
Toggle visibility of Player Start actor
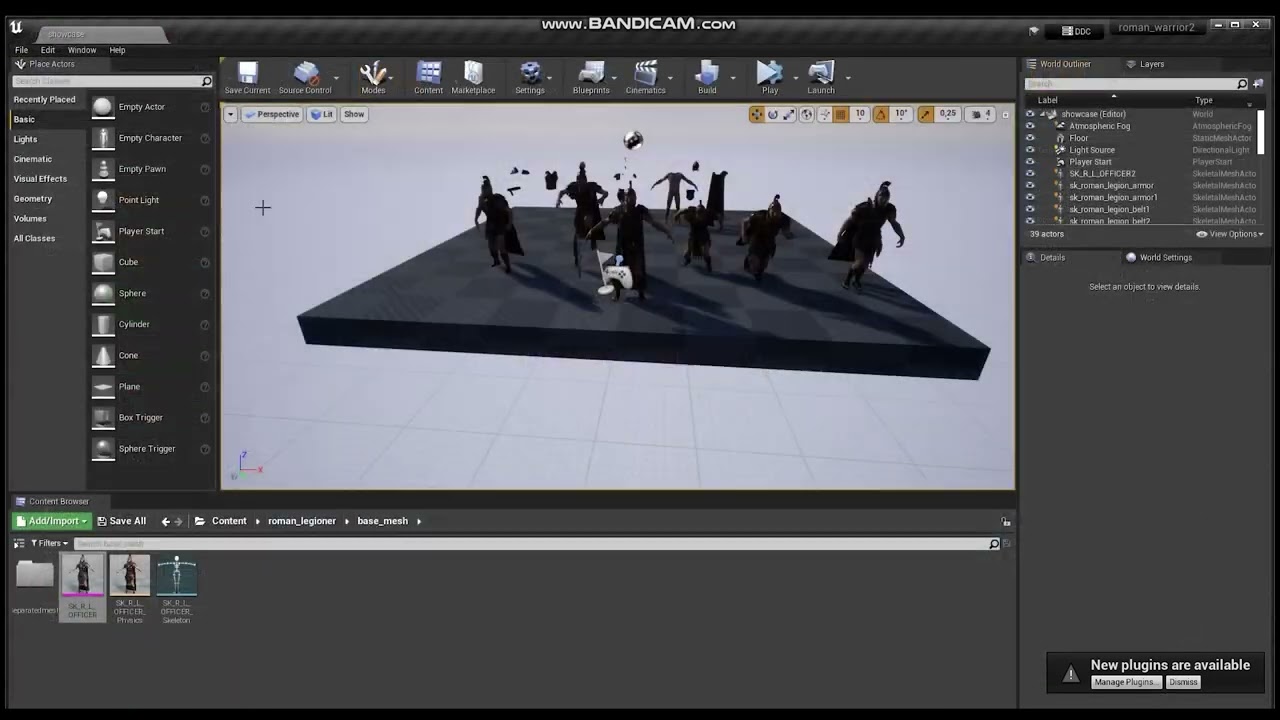click(1030, 162)
